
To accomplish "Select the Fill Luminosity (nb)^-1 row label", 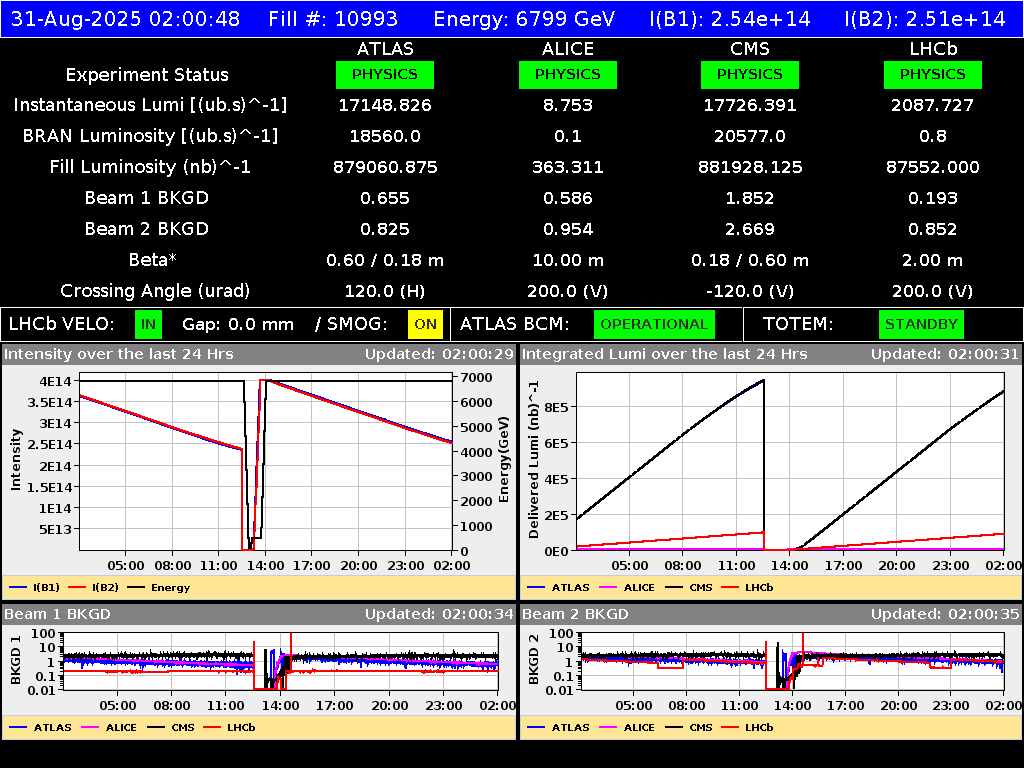I will 150,167.
